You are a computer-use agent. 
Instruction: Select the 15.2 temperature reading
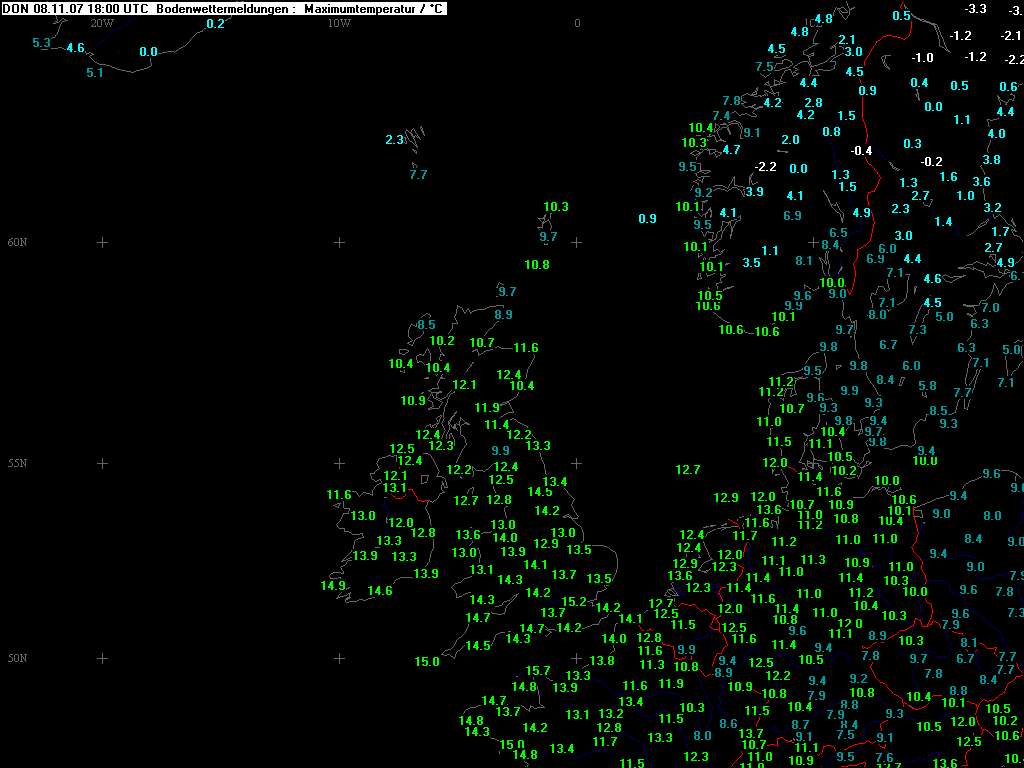574,602
